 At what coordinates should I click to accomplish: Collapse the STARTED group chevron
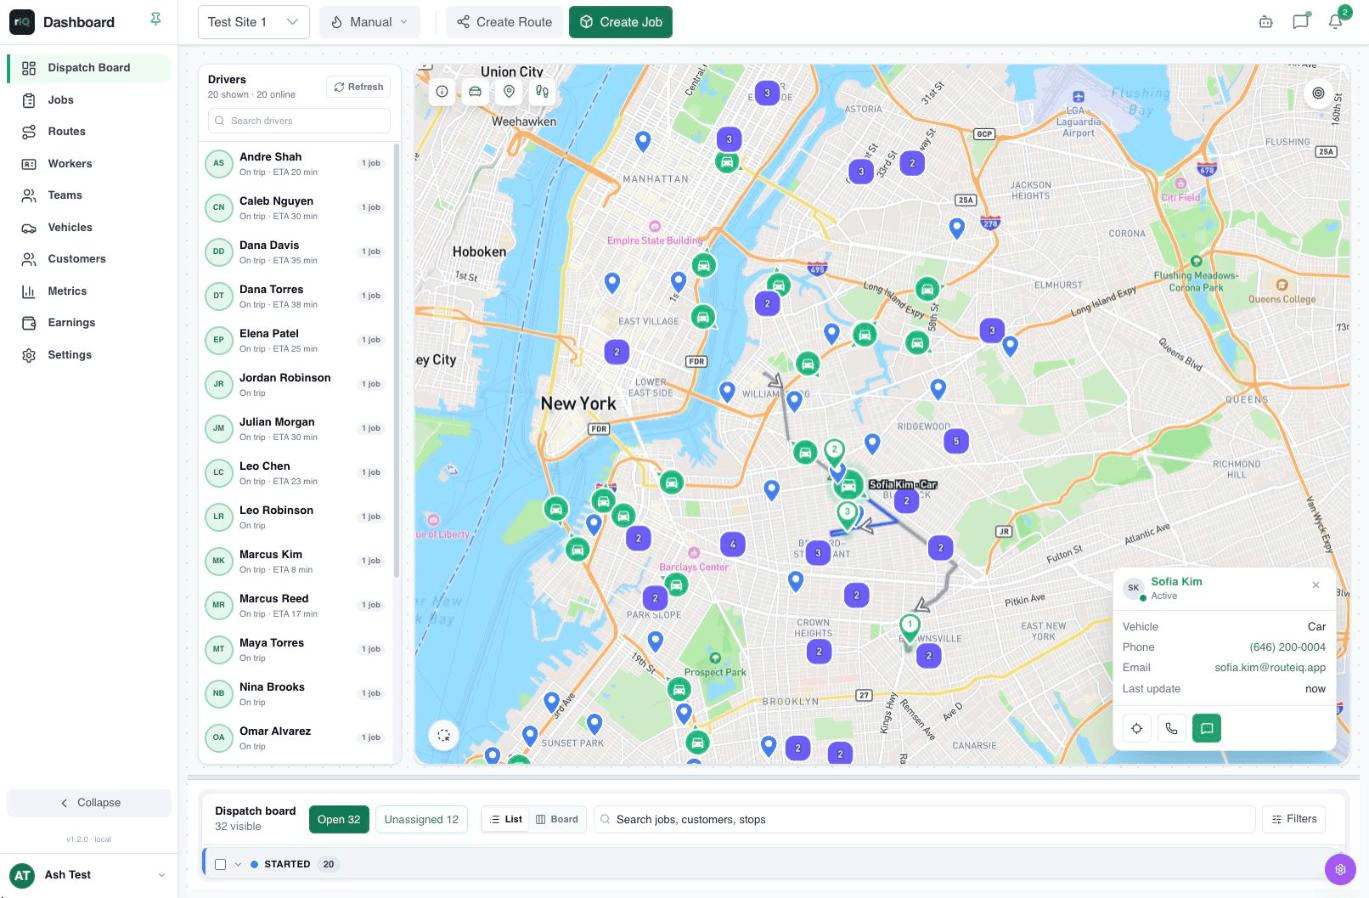click(238, 864)
